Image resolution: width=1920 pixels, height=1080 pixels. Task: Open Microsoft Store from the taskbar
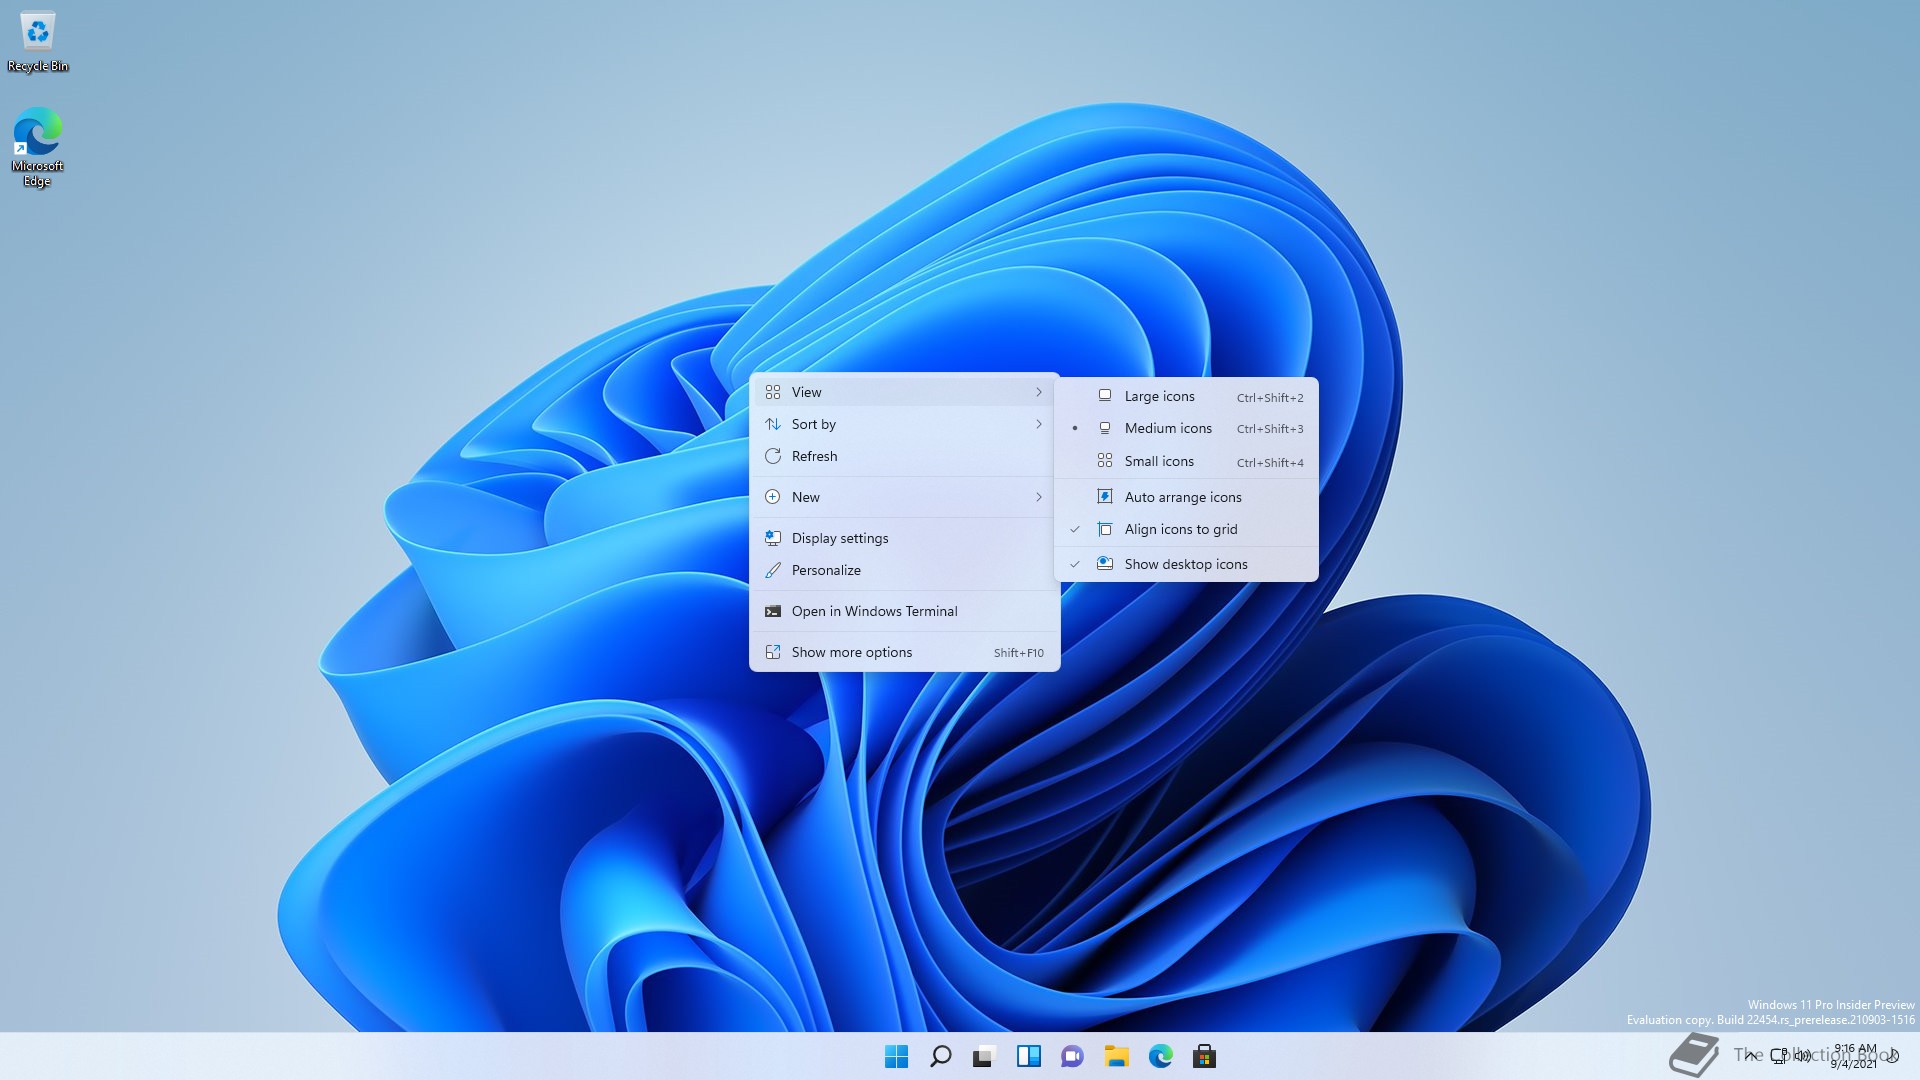tap(1204, 1056)
